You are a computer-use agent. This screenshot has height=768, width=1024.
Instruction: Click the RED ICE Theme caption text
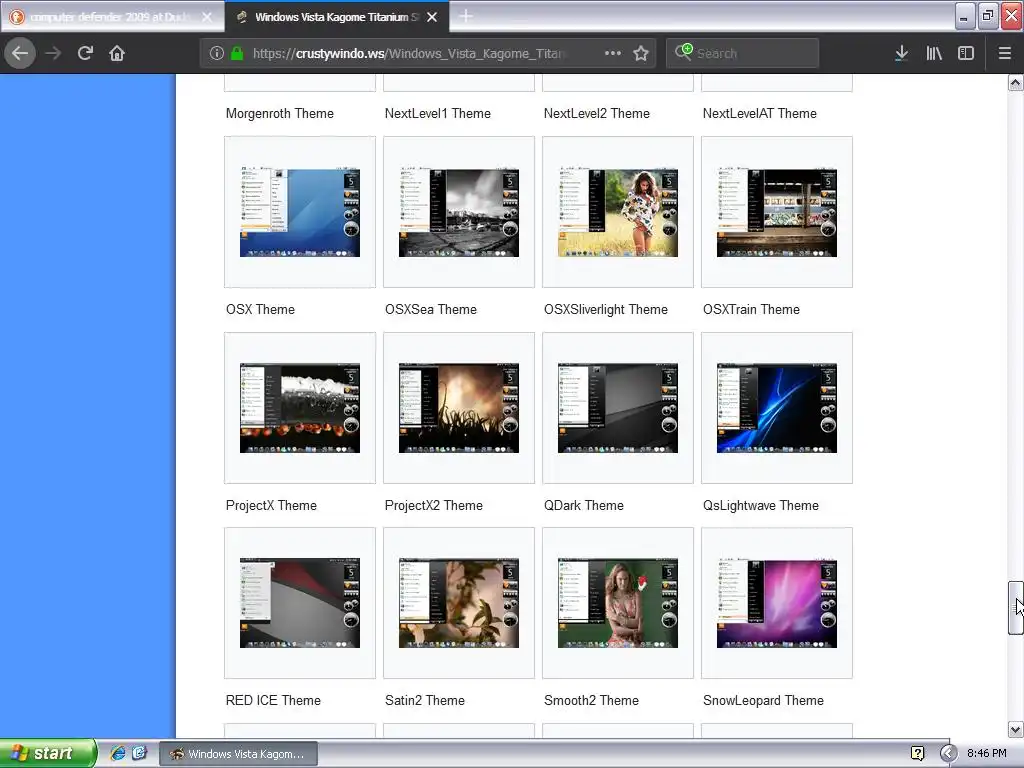(273, 701)
